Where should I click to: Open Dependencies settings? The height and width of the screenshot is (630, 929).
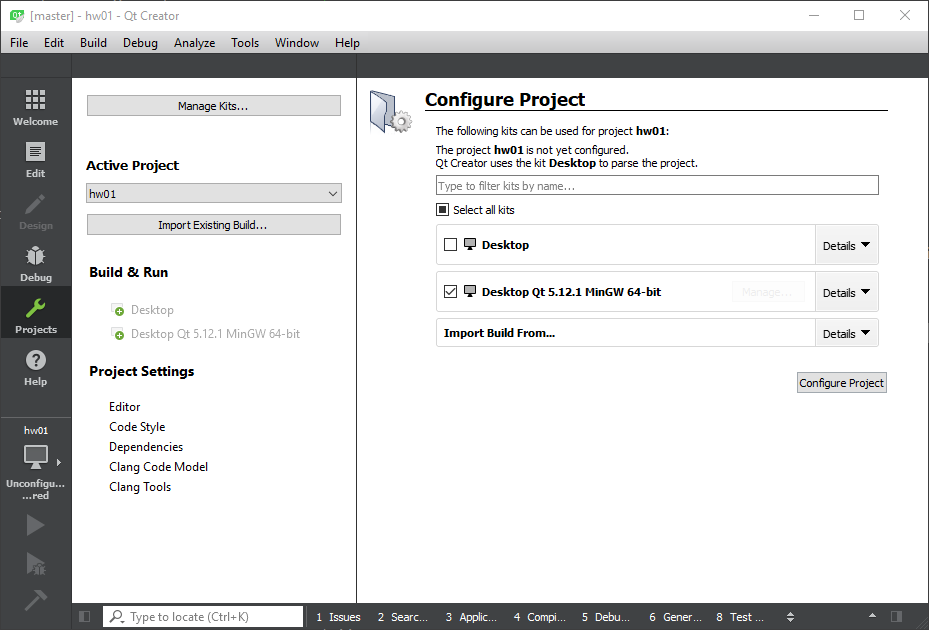click(x=146, y=447)
